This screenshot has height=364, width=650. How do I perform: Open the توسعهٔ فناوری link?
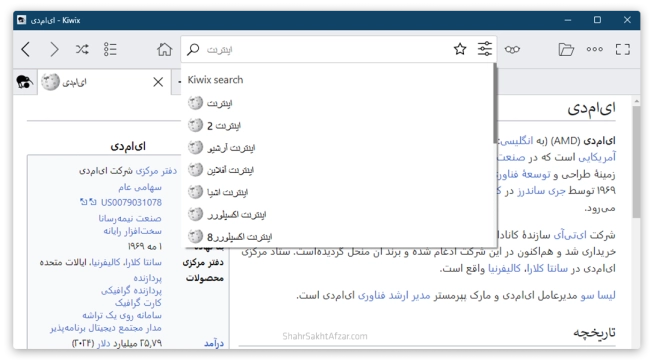pyautogui.click(x=524, y=174)
